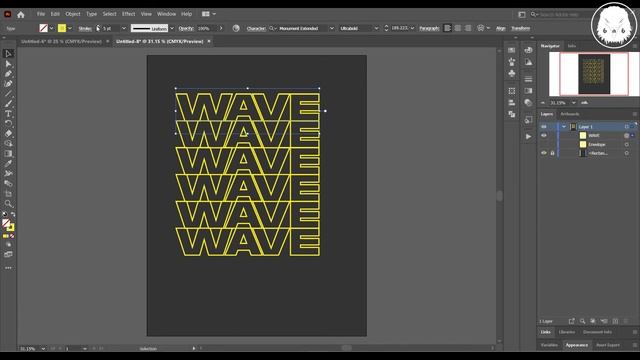Open the Stroke panel icon

click(528, 79)
